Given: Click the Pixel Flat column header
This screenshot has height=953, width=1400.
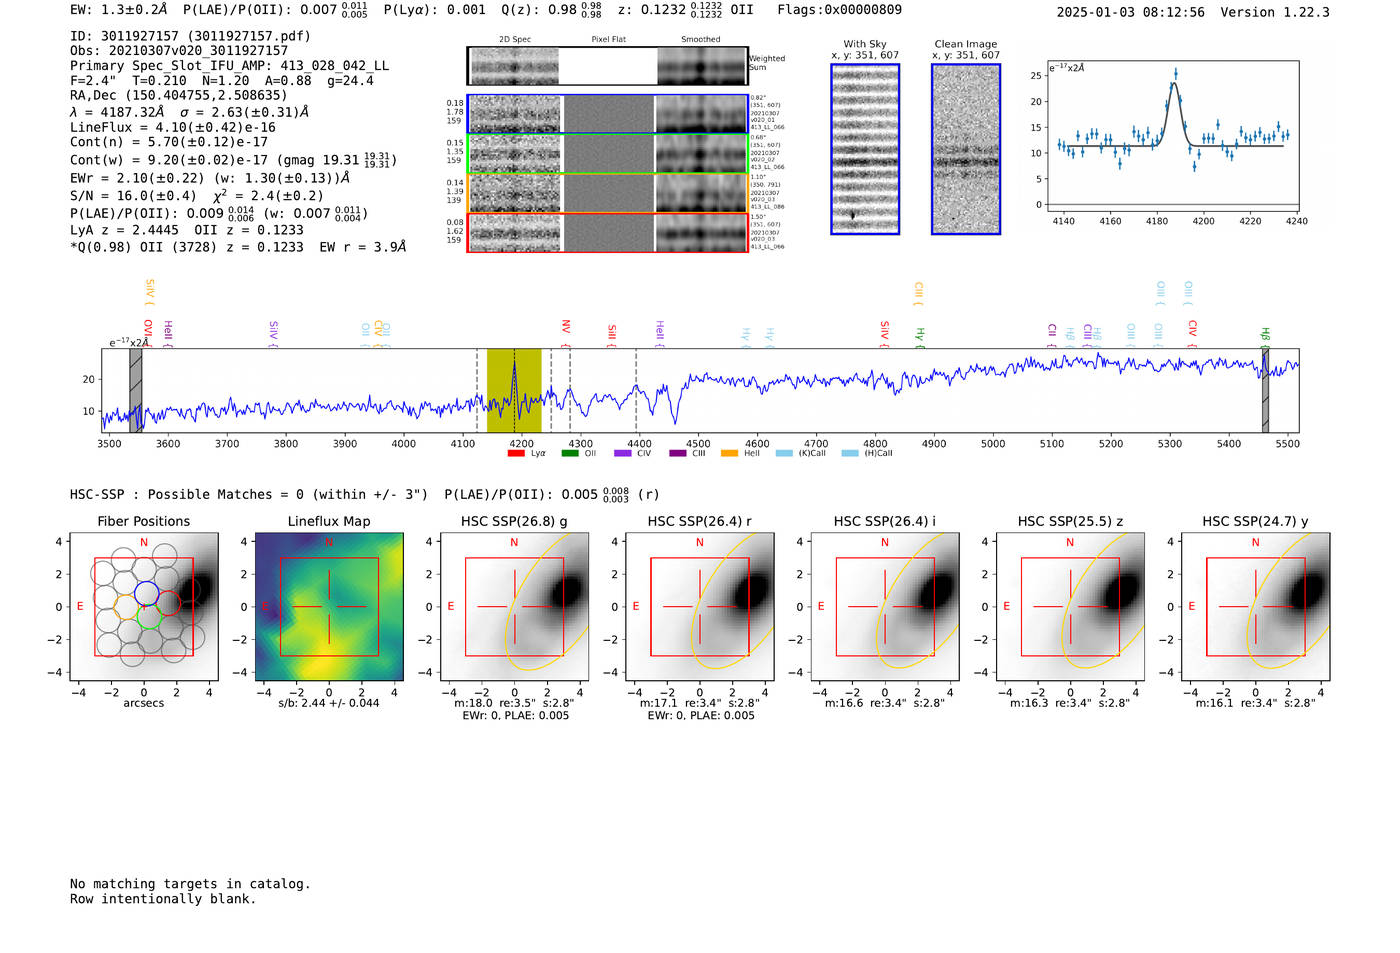Looking at the screenshot, I should click(608, 40).
